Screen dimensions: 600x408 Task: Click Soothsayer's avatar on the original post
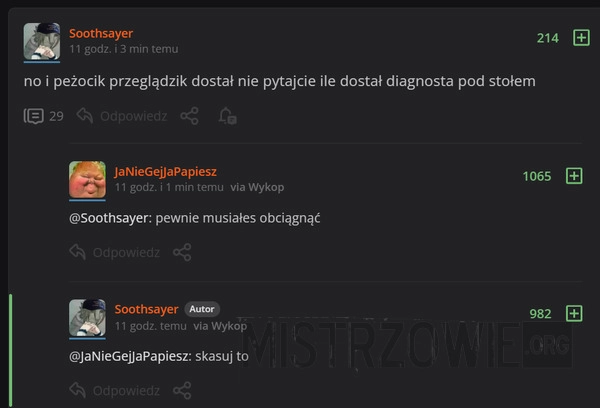point(42,42)
